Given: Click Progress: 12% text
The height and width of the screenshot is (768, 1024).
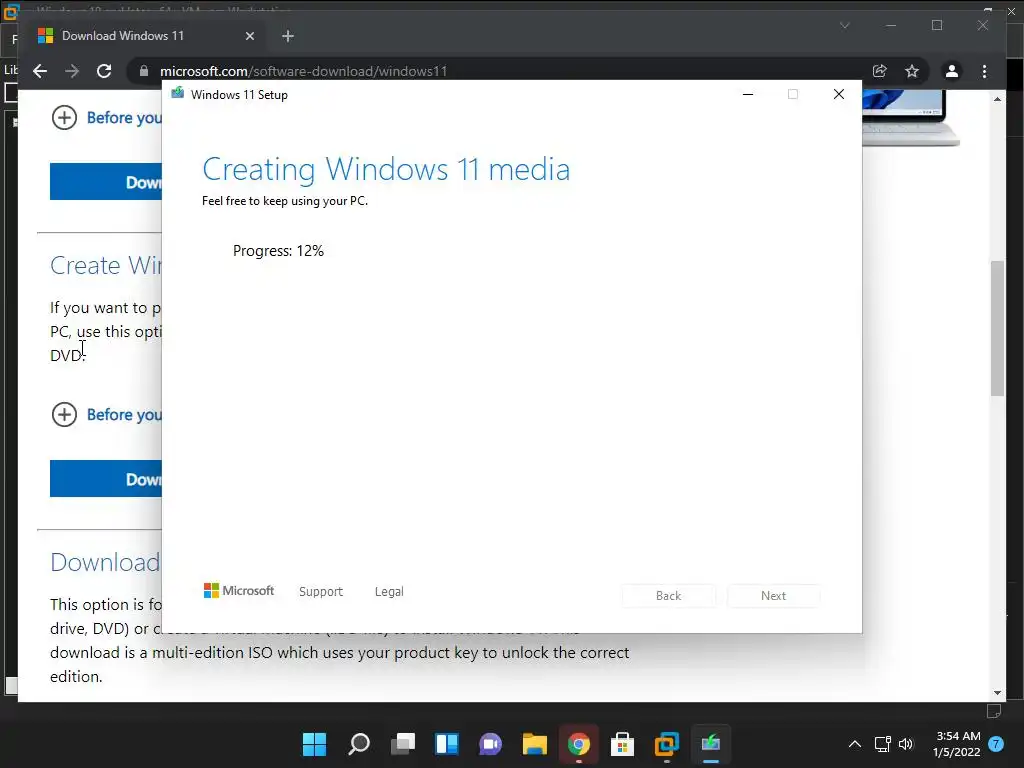Looking at the screenshot, I should click(278, 251).
